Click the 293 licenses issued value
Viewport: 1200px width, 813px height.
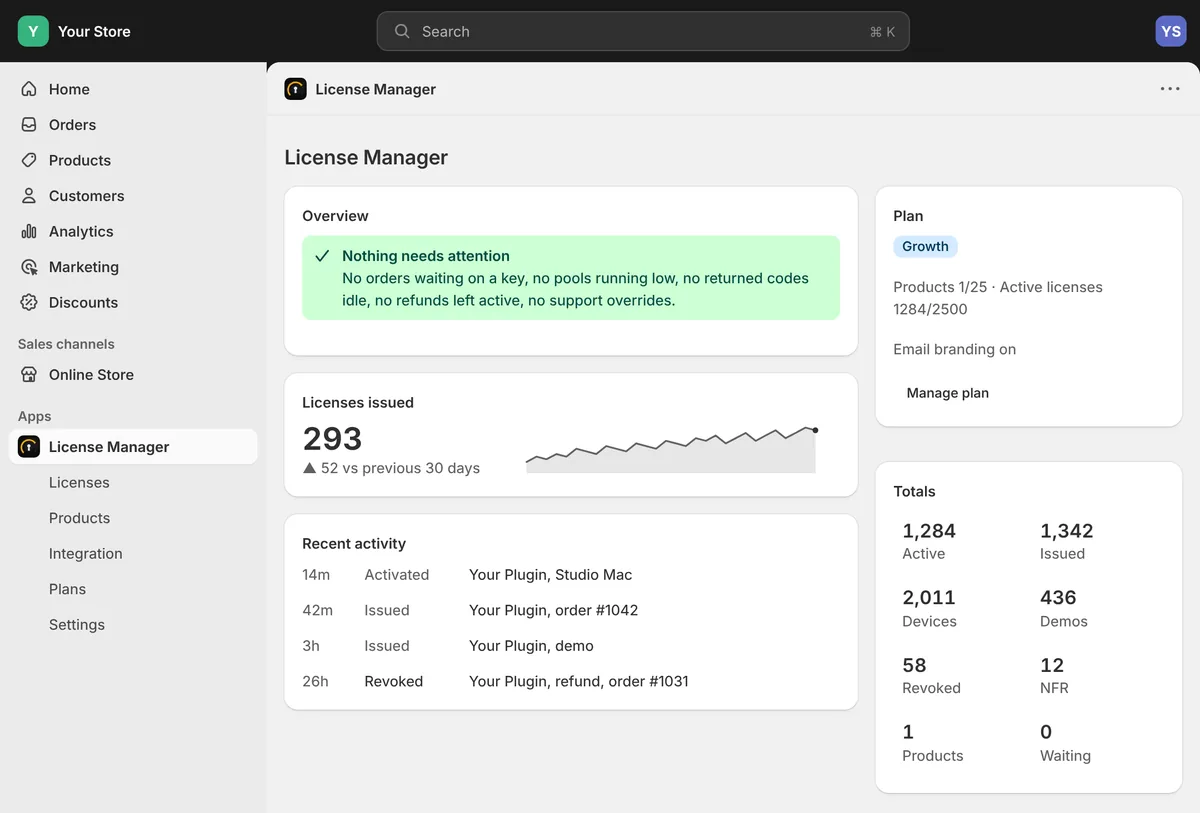point(332,438)
